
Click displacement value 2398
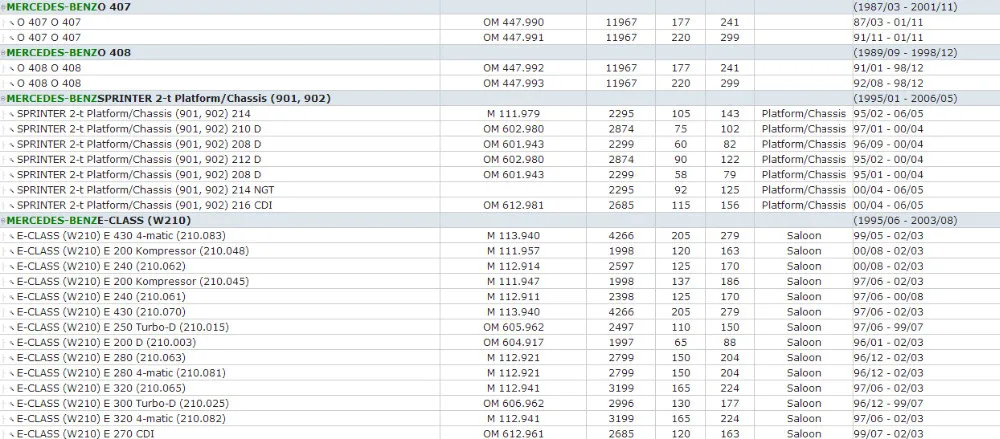click(x=621, y=297)
